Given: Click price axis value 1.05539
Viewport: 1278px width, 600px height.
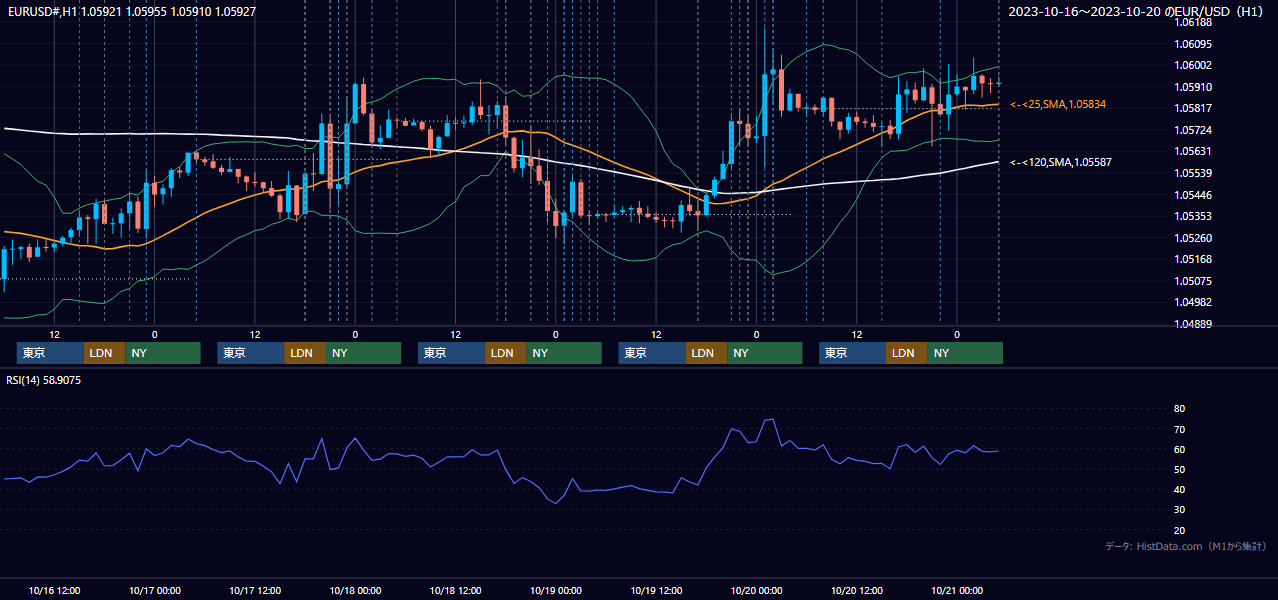Looking at the screenshot, I should [x=1193, y=173].
